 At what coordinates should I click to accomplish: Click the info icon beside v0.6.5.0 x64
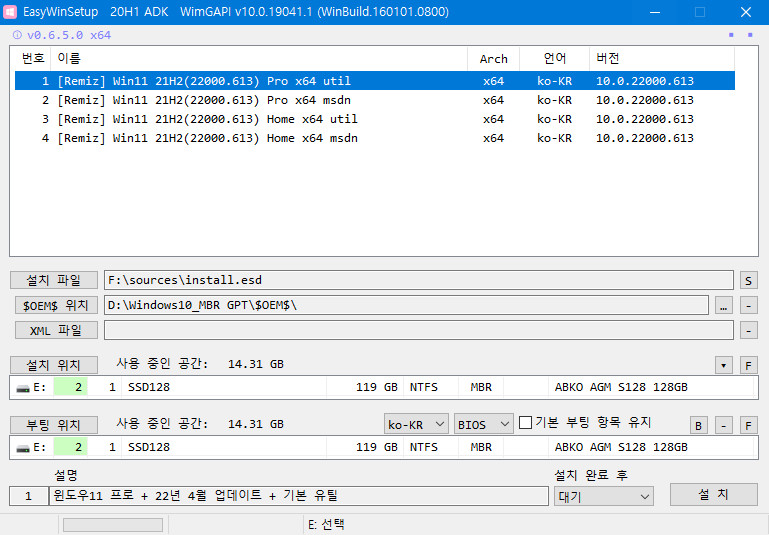point(17,35)
